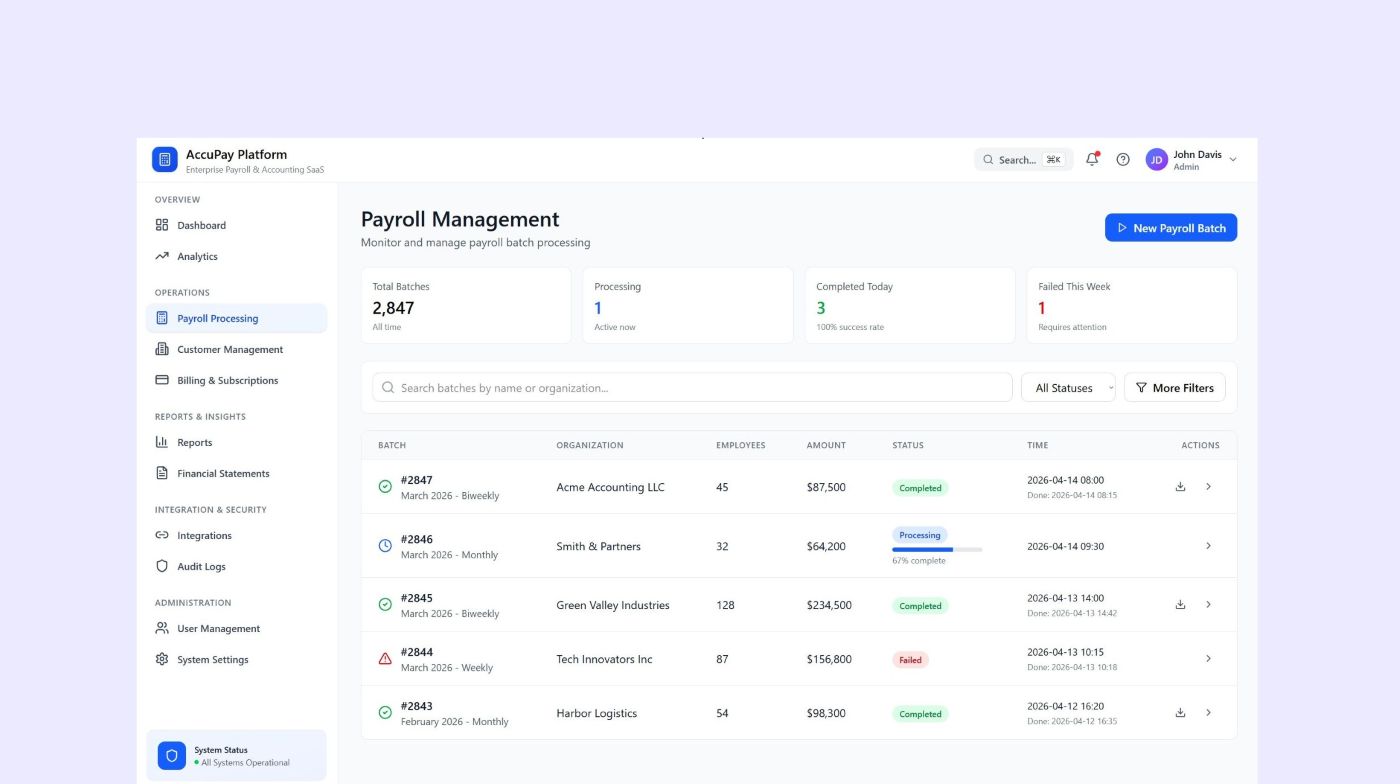This screenshot has width=1400, height=784.
Task: Open Billing & Subscriptions page
Action: 236,380
